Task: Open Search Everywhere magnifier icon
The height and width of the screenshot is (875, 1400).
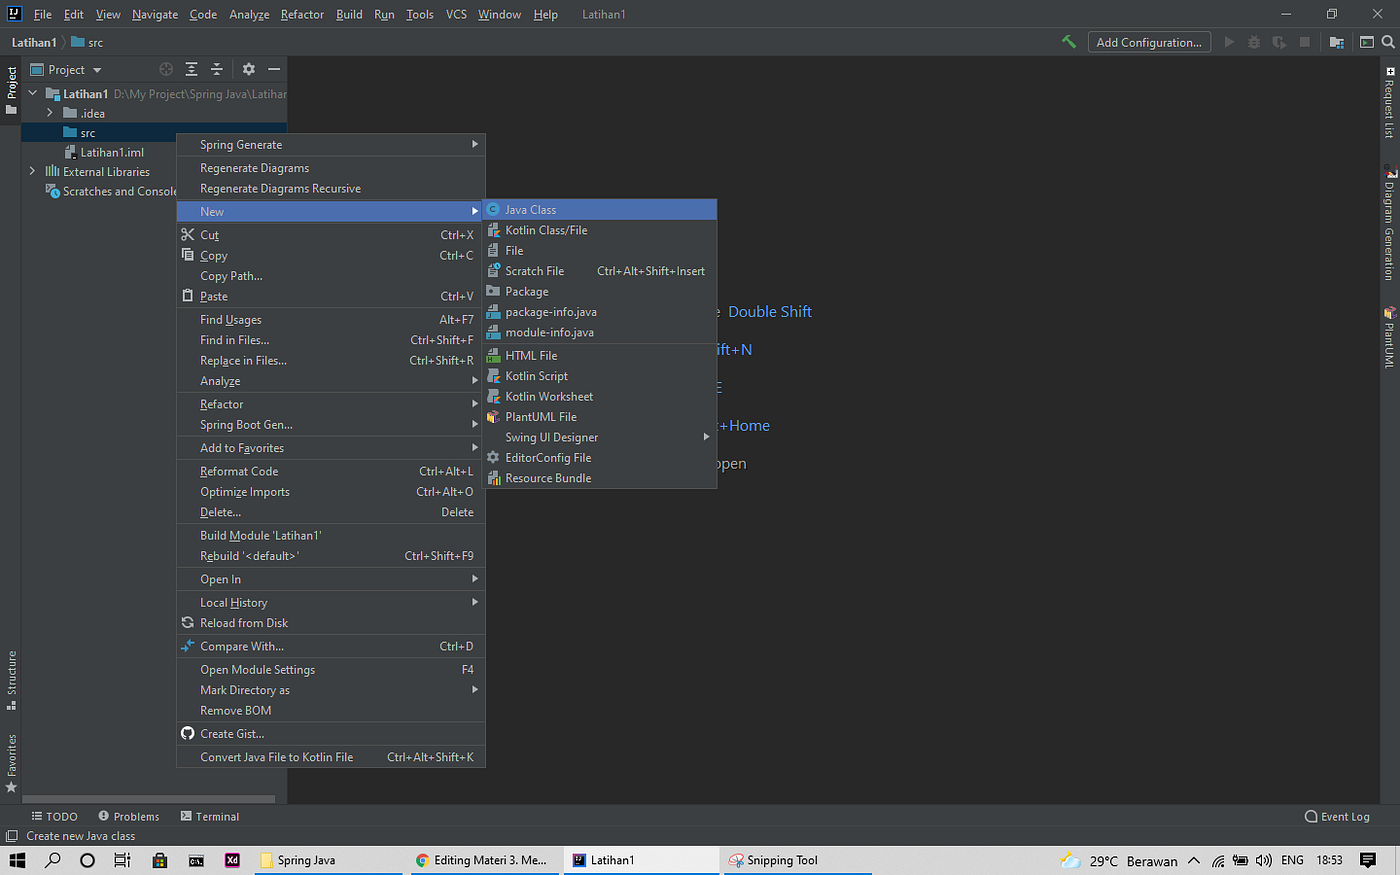Action: 1388,42
